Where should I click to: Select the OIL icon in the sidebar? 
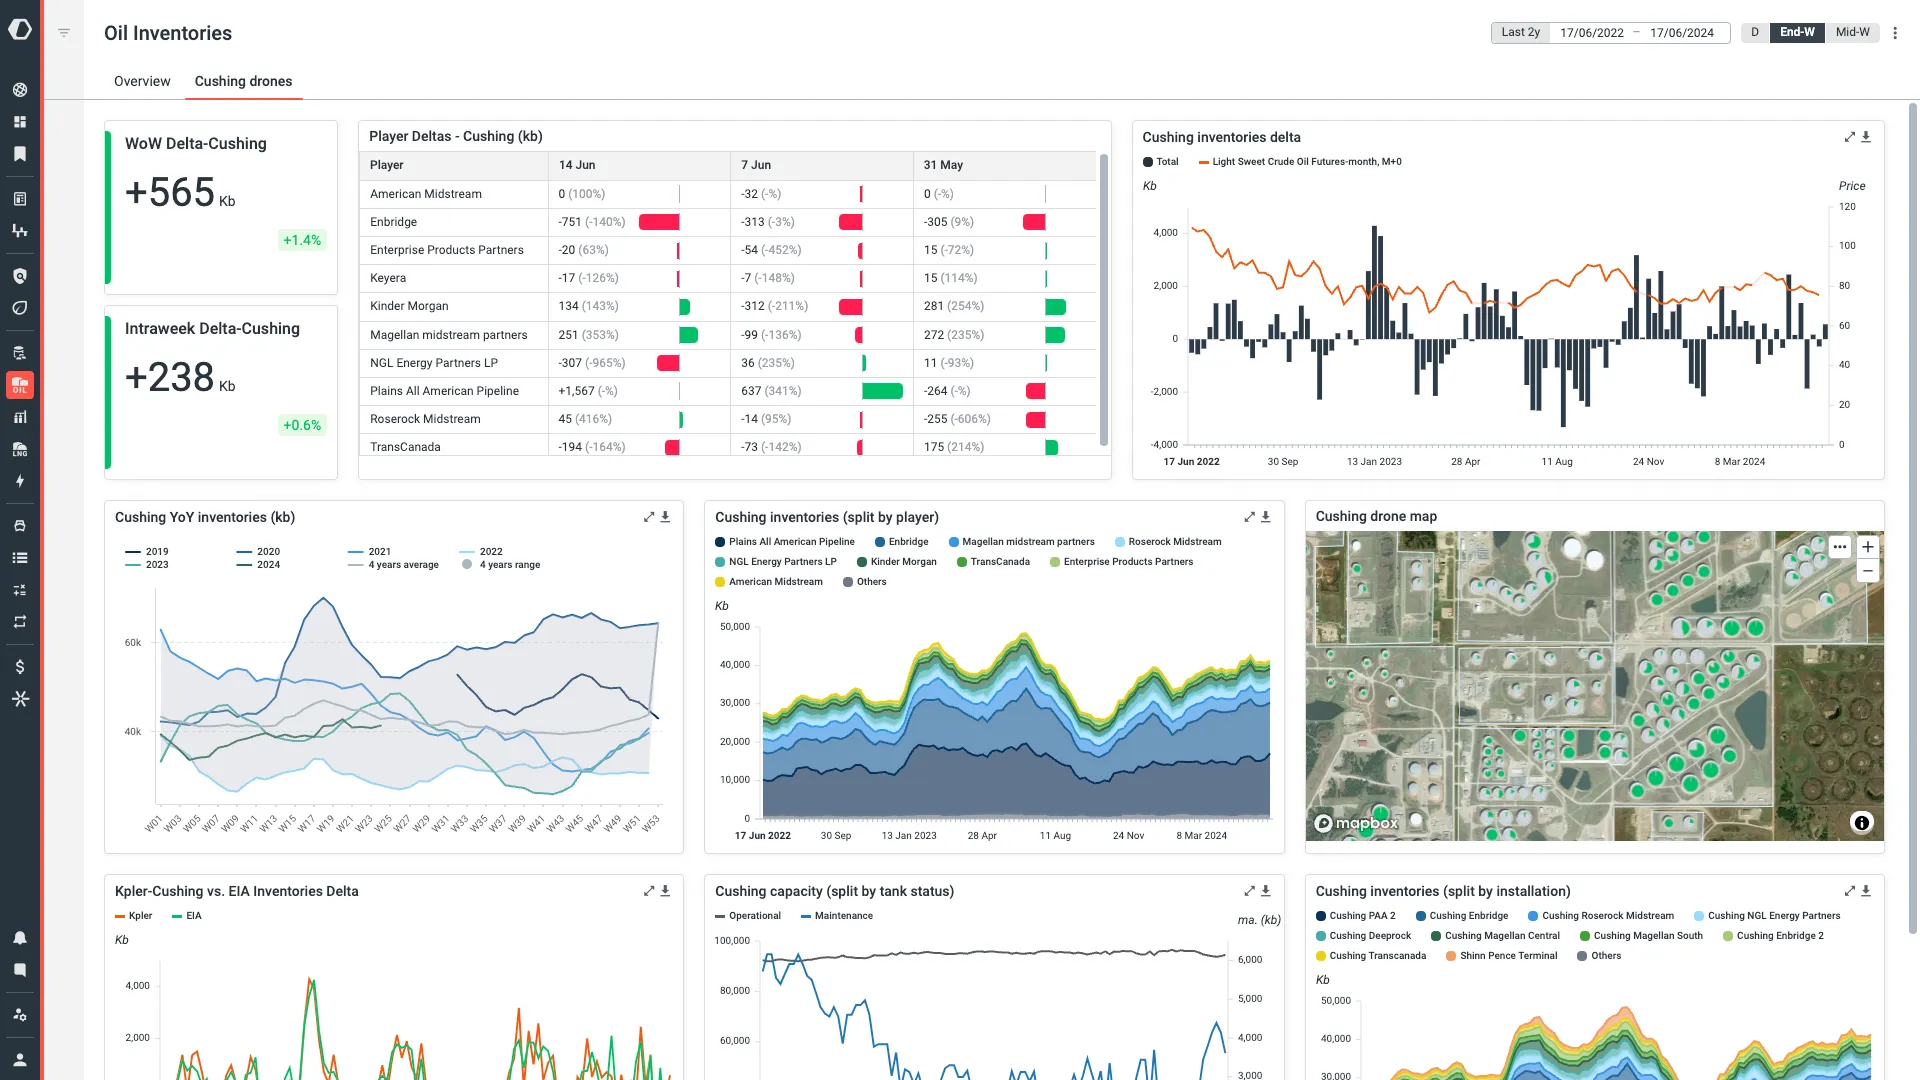(20, 385)
